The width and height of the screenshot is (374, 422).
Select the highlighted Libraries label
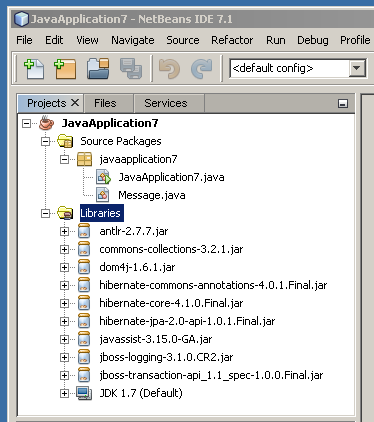point(102,213)
